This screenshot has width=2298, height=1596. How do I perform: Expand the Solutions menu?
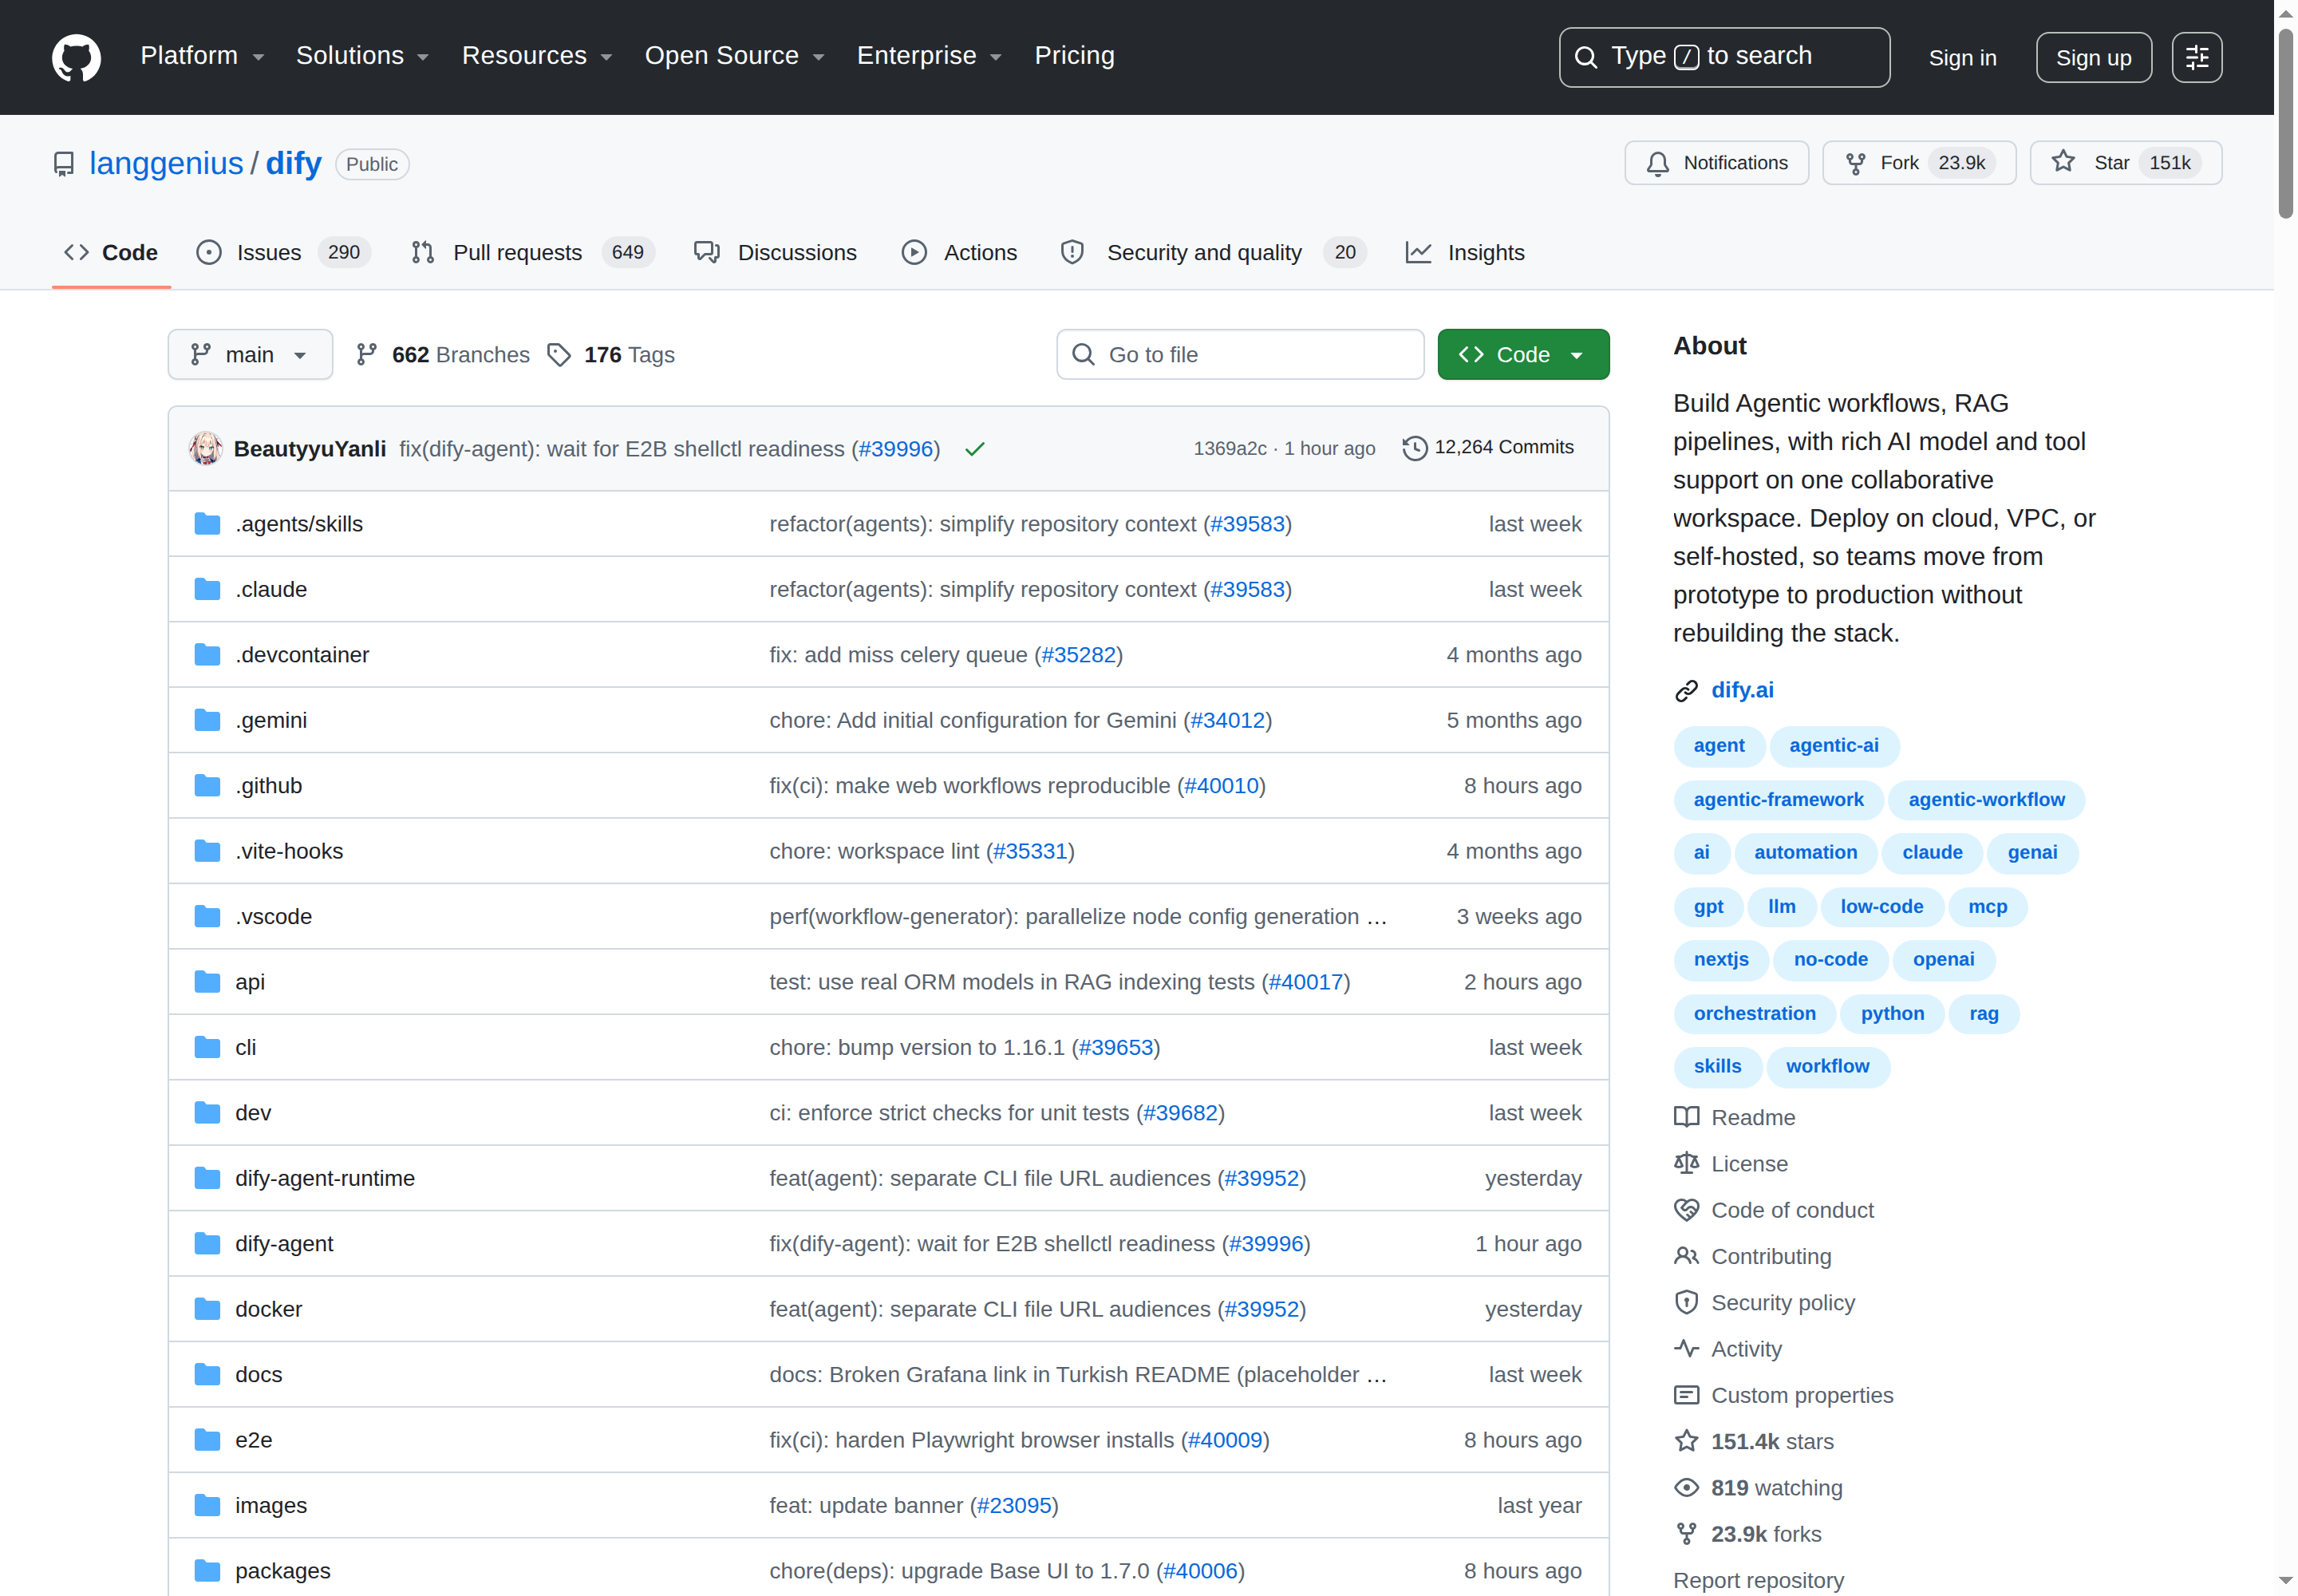[x=362, y=56]
